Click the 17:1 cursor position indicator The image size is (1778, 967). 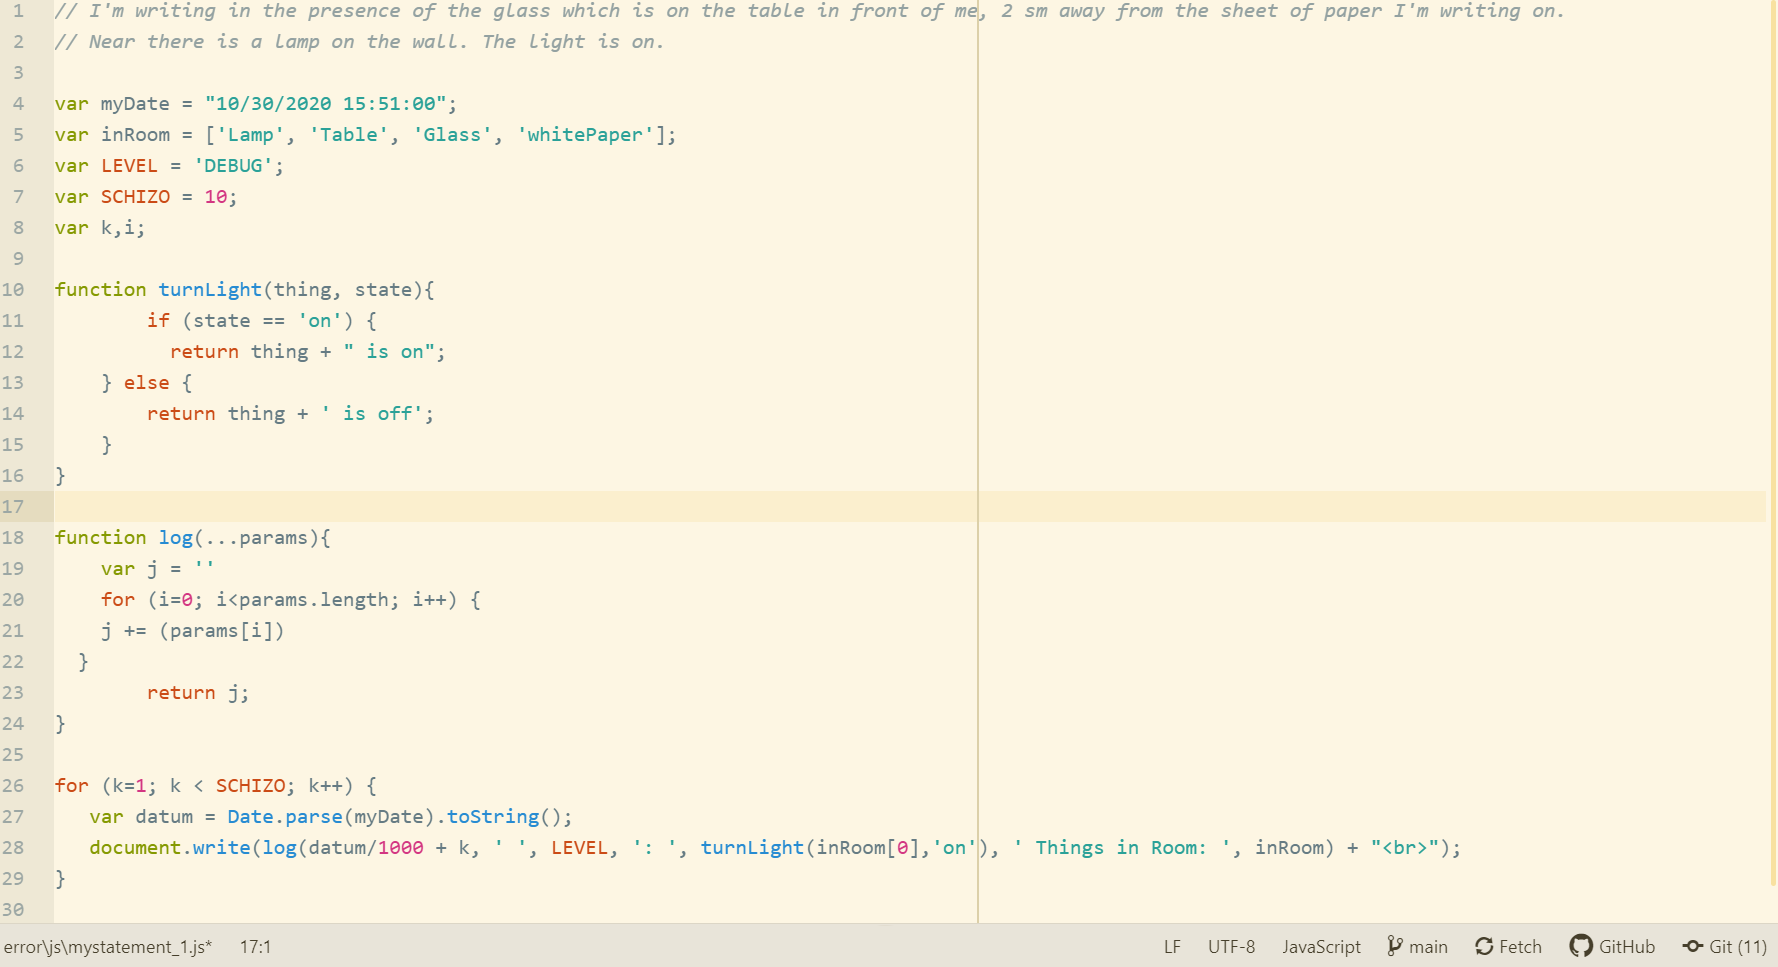255,946
